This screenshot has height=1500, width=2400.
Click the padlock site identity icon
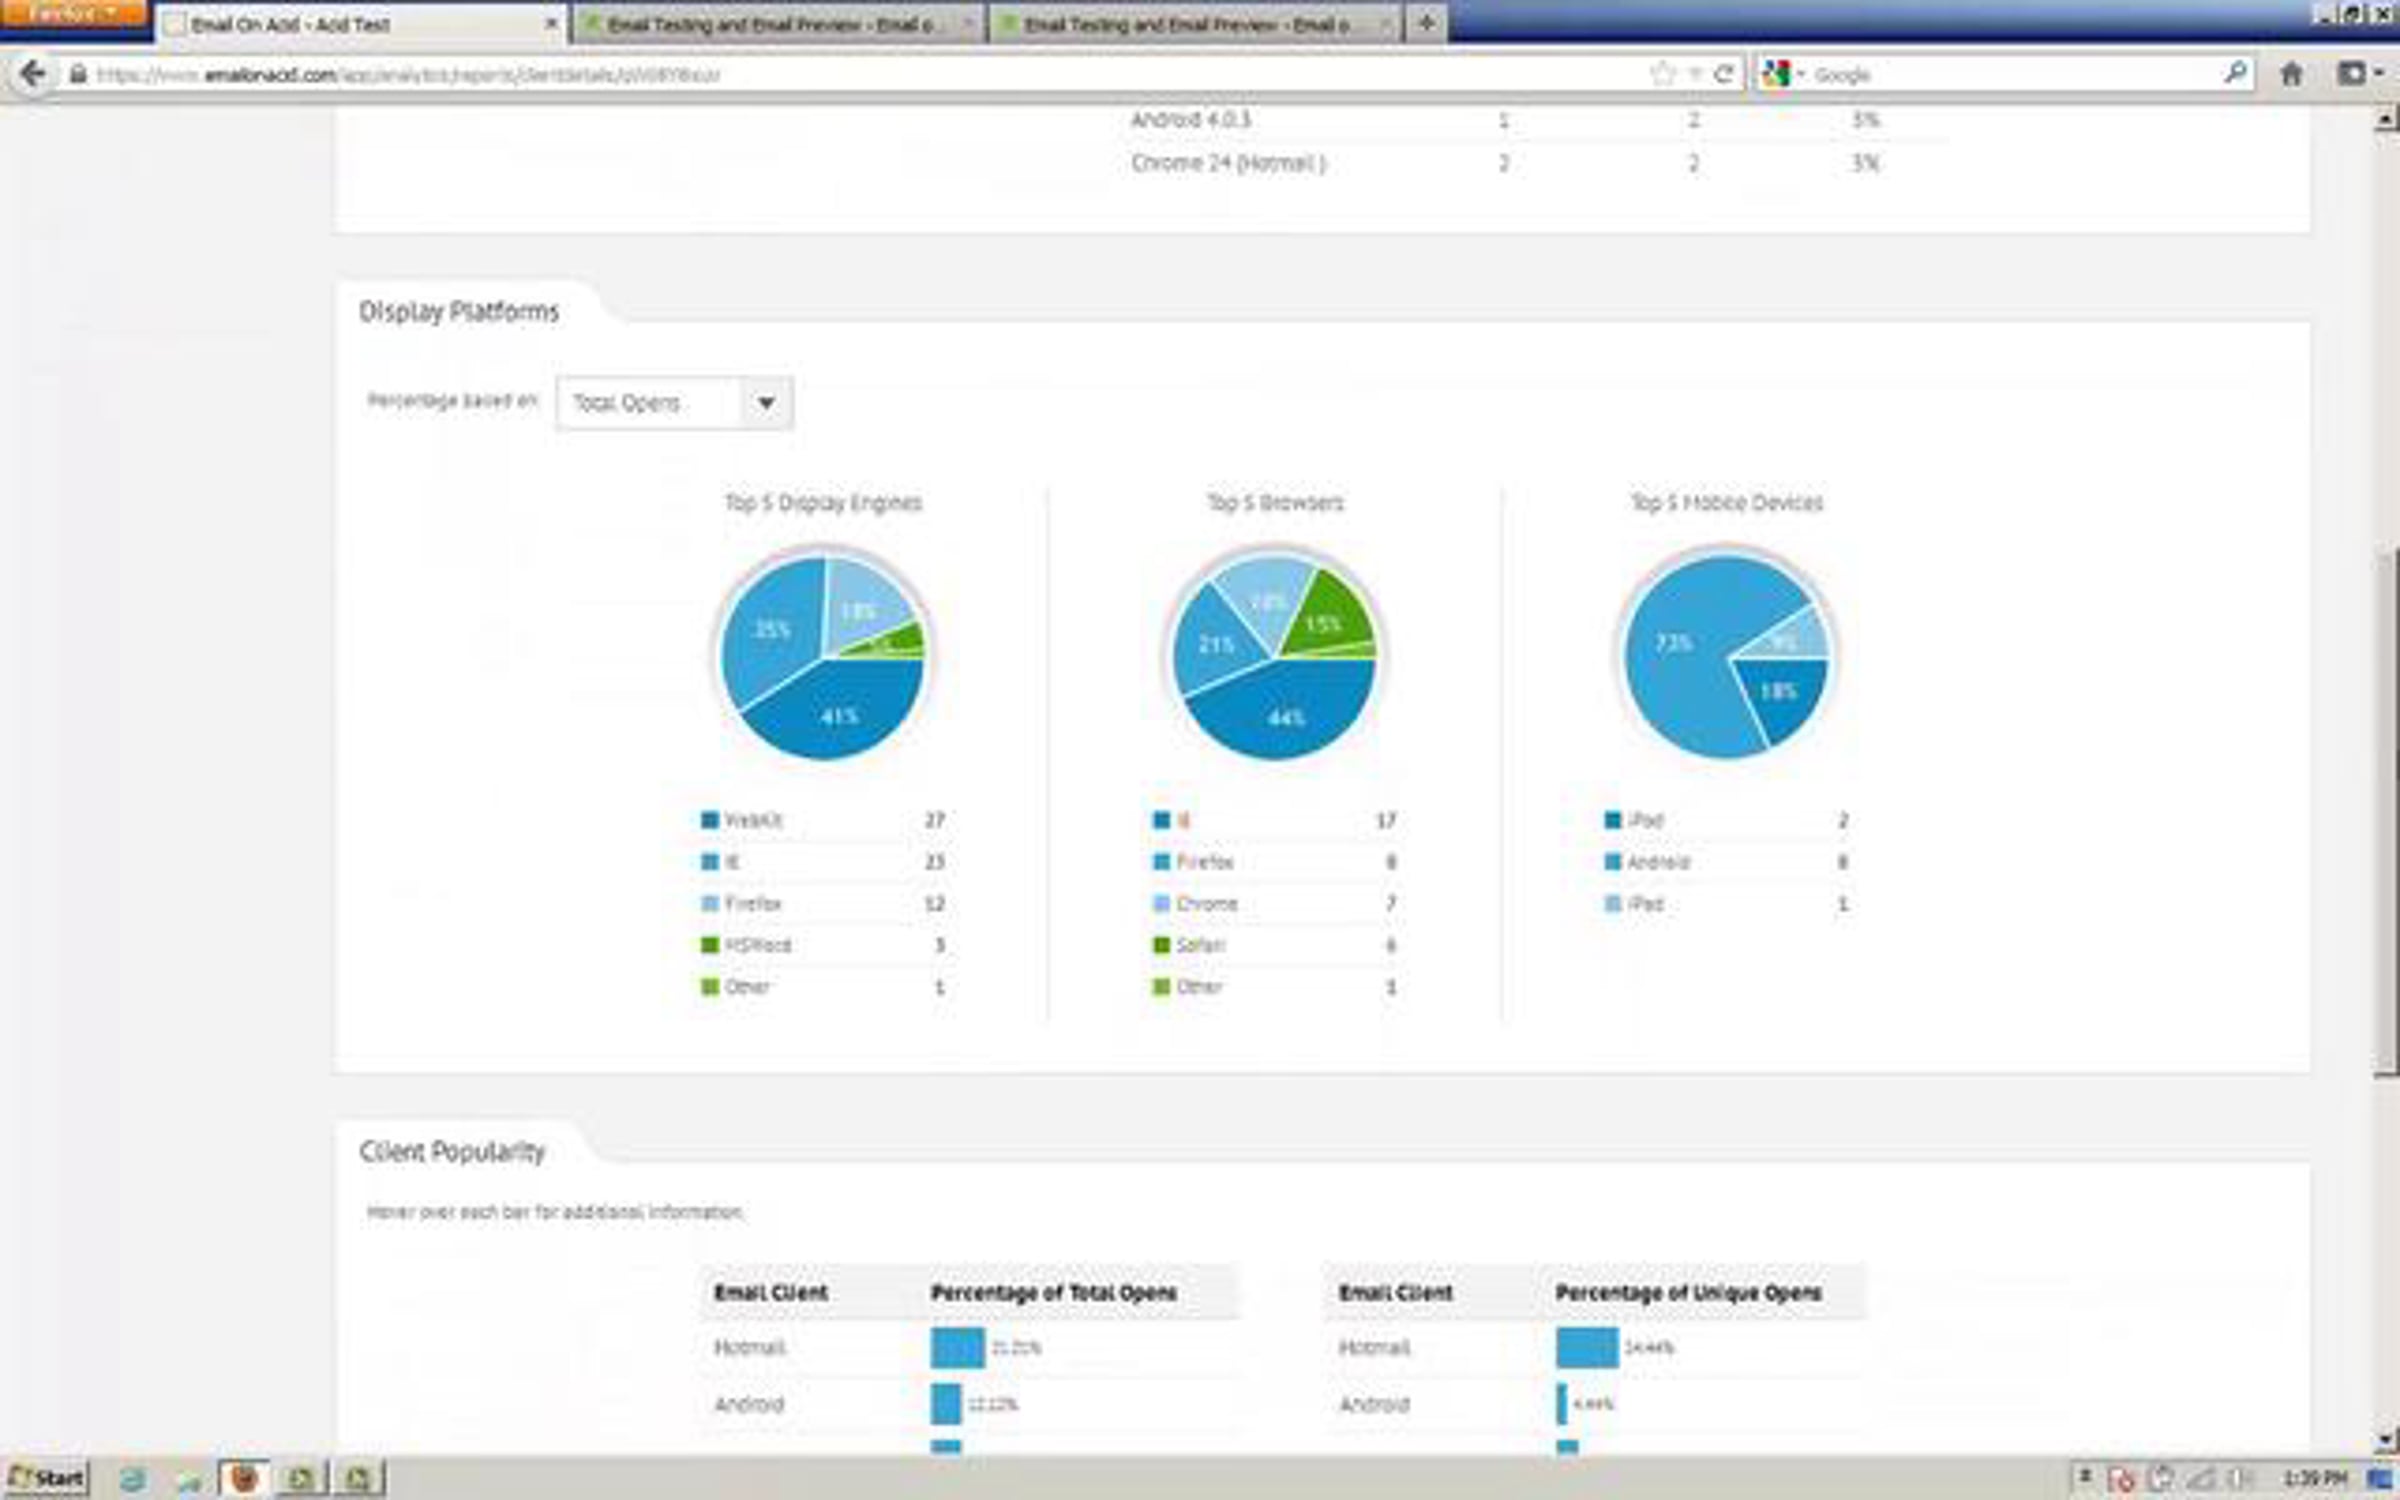coord(78,74)
